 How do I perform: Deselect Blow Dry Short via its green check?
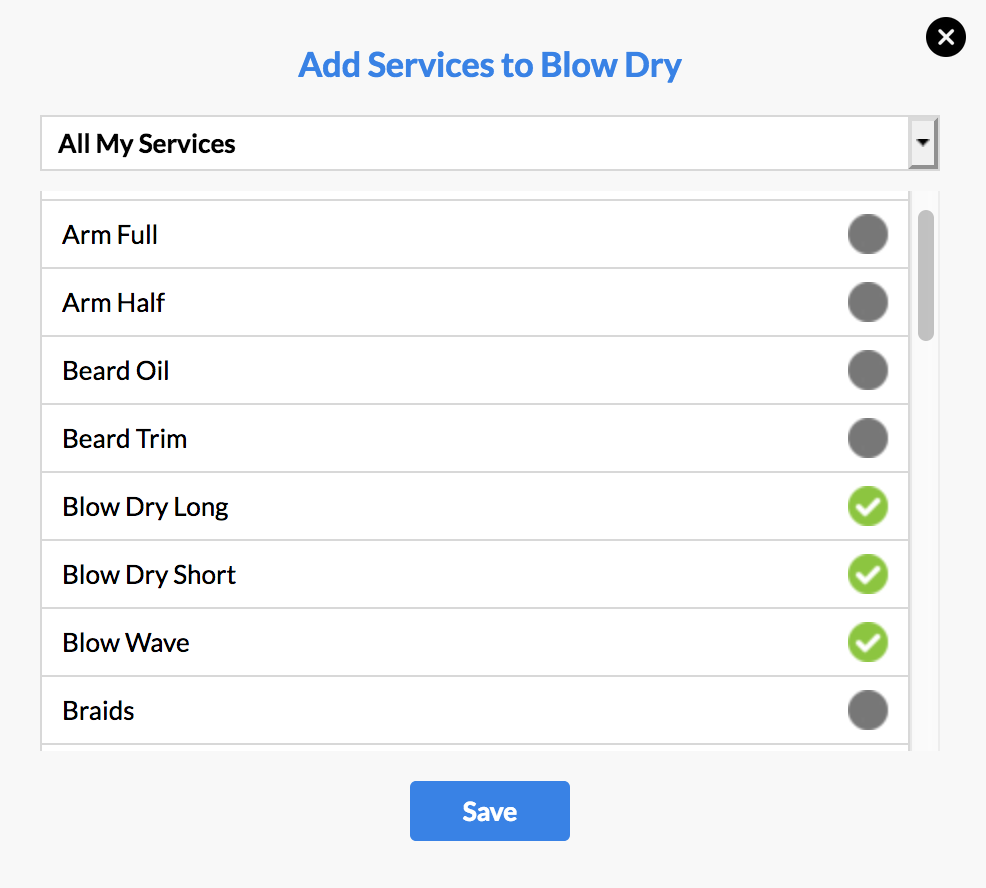click(868, 574)
